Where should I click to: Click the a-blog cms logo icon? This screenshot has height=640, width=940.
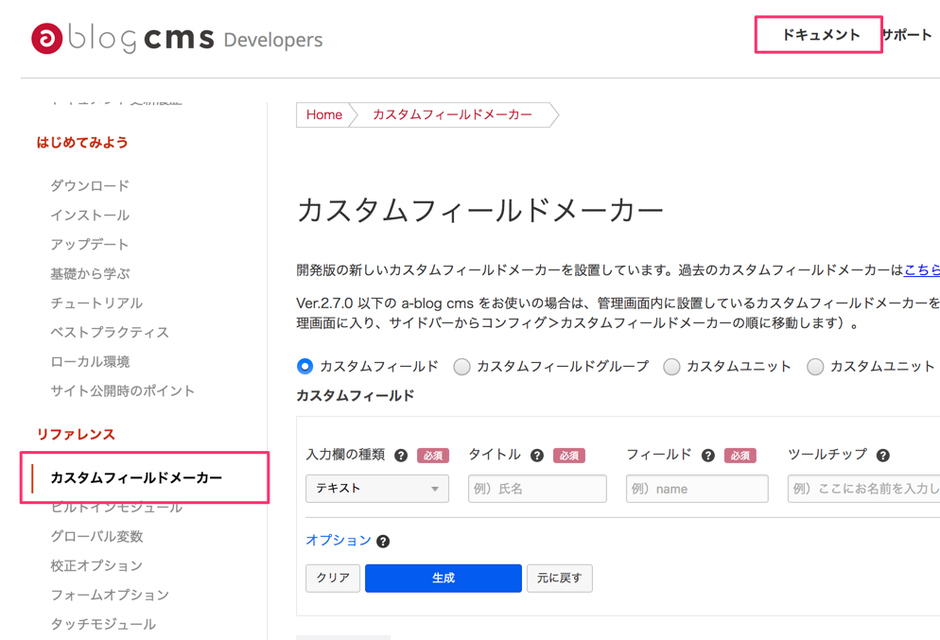(x=47, y=38)
